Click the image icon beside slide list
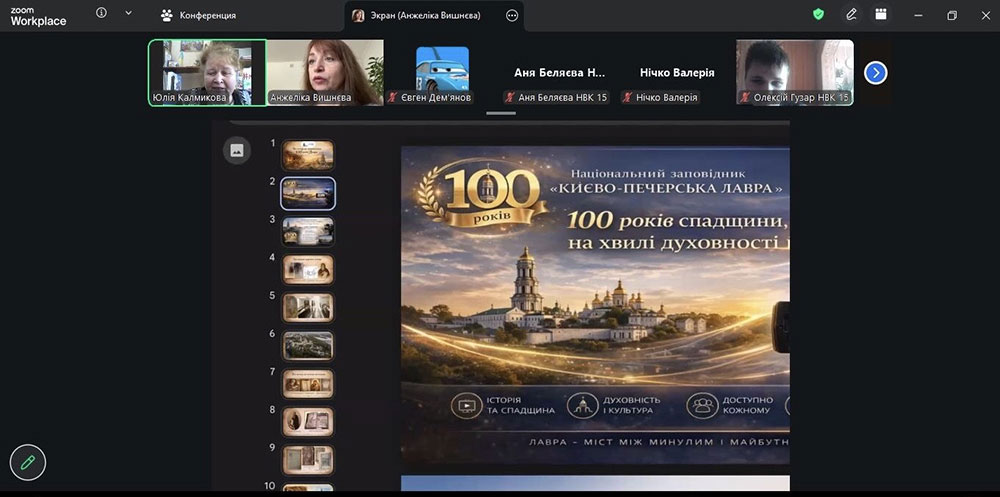1000x497 pixels. click(237, 150)
